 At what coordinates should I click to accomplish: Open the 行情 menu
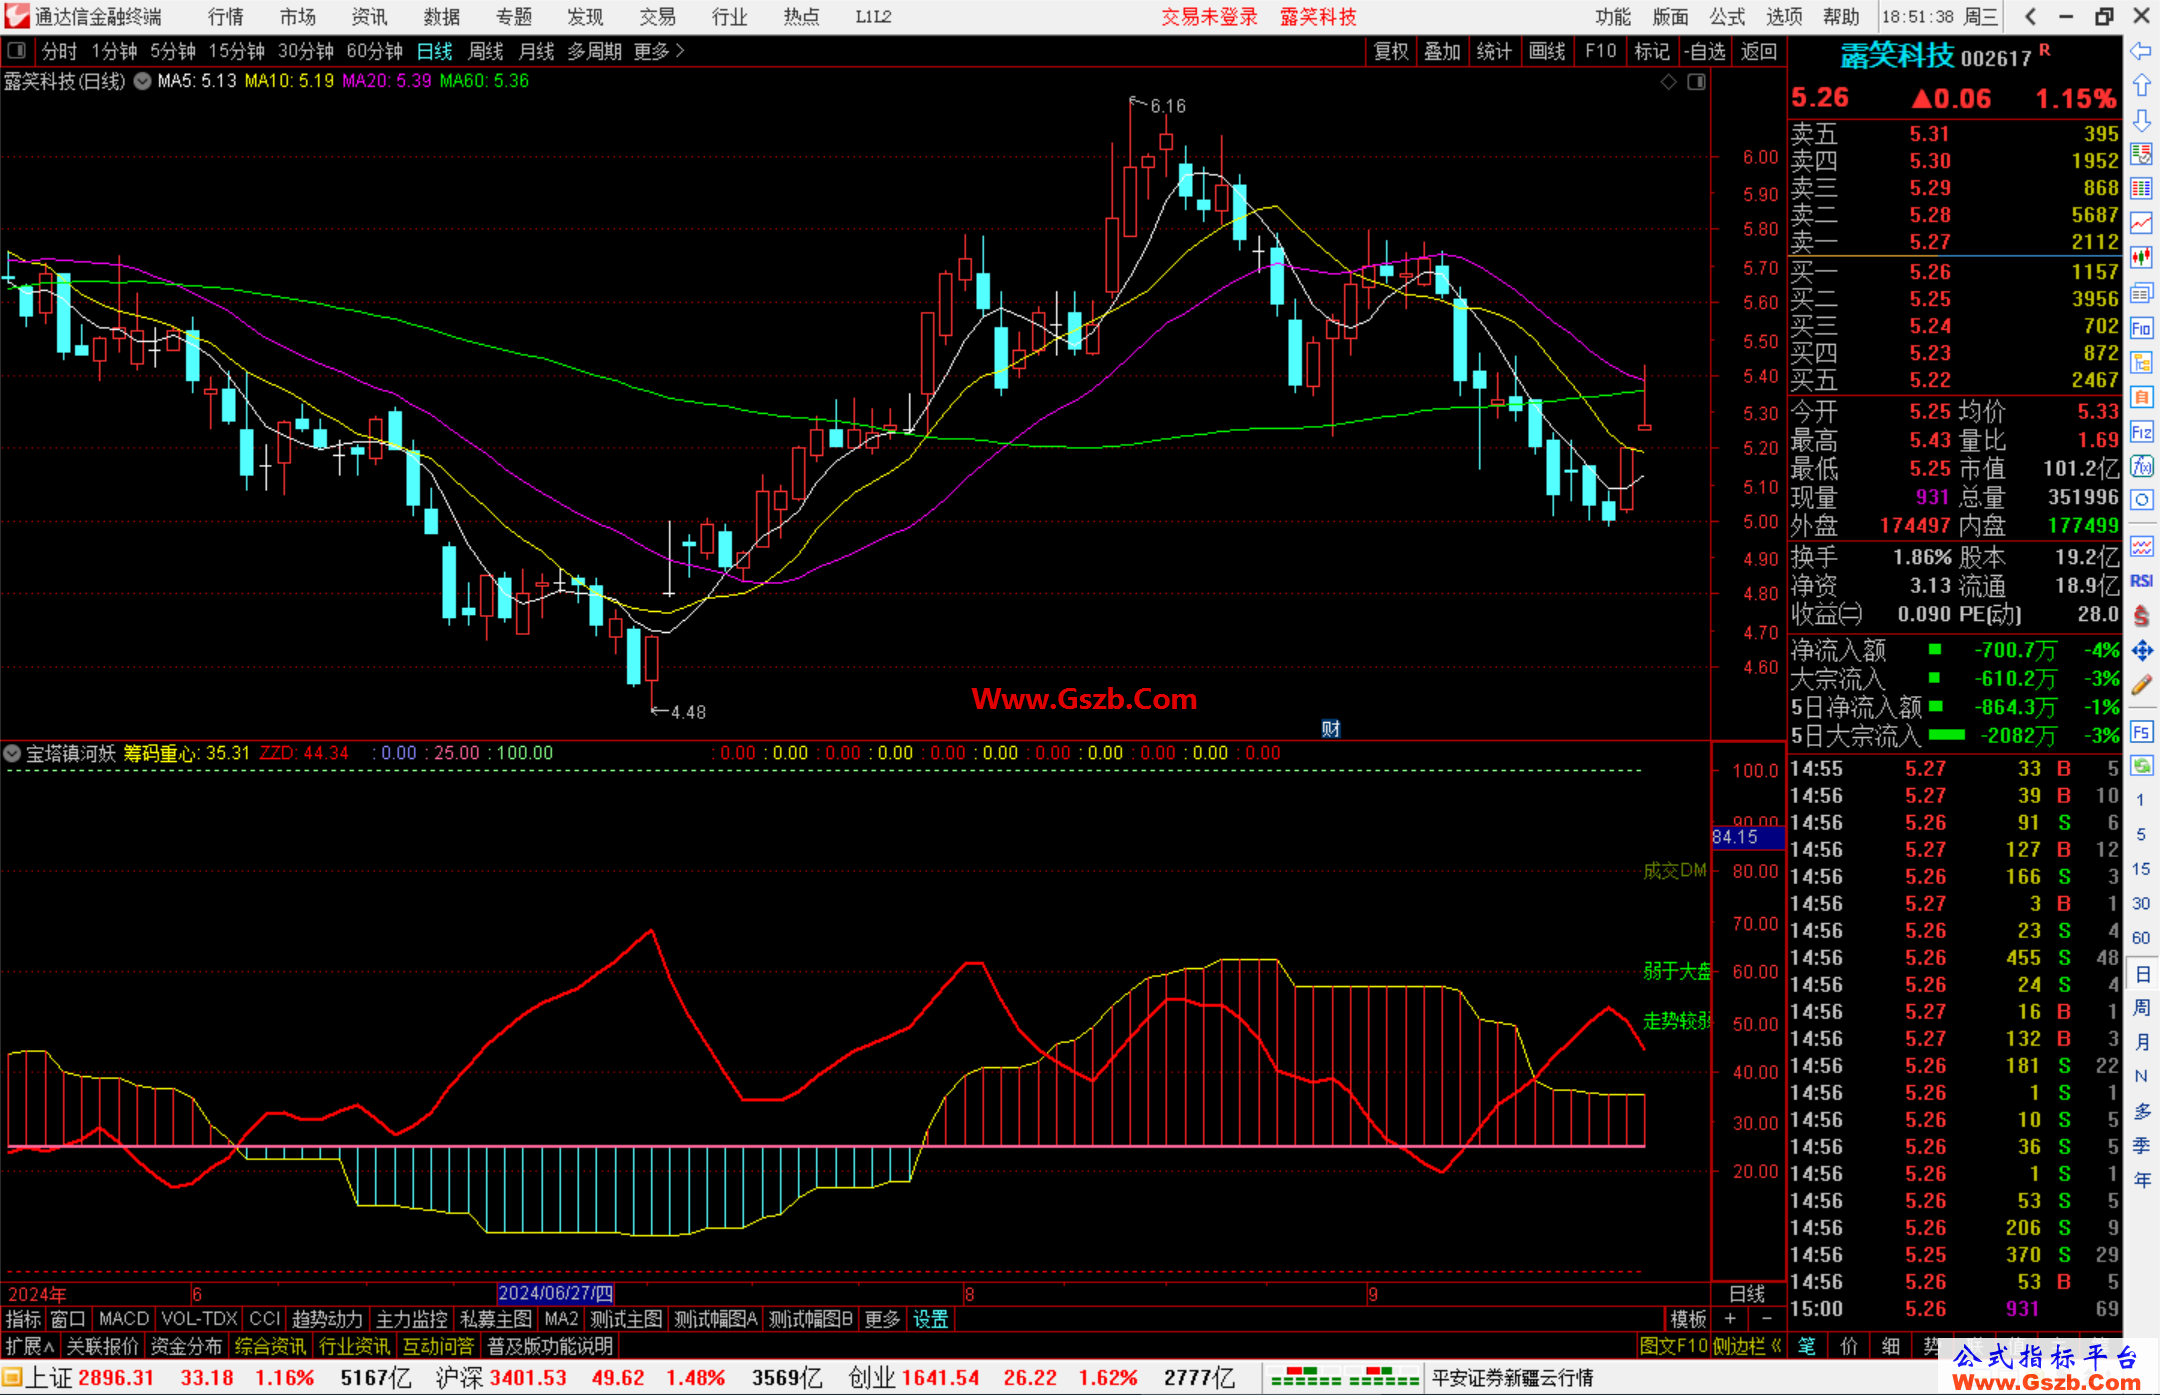click(x=226, y=17)
